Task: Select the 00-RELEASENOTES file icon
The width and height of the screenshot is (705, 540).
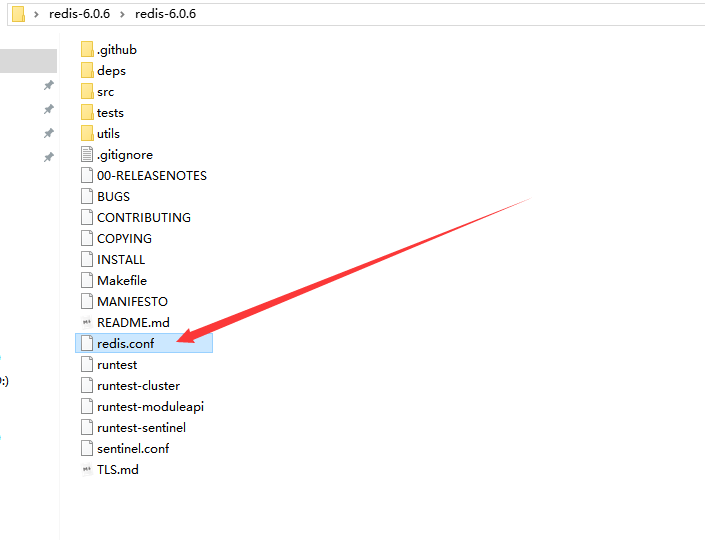Action: pos(87,175)
